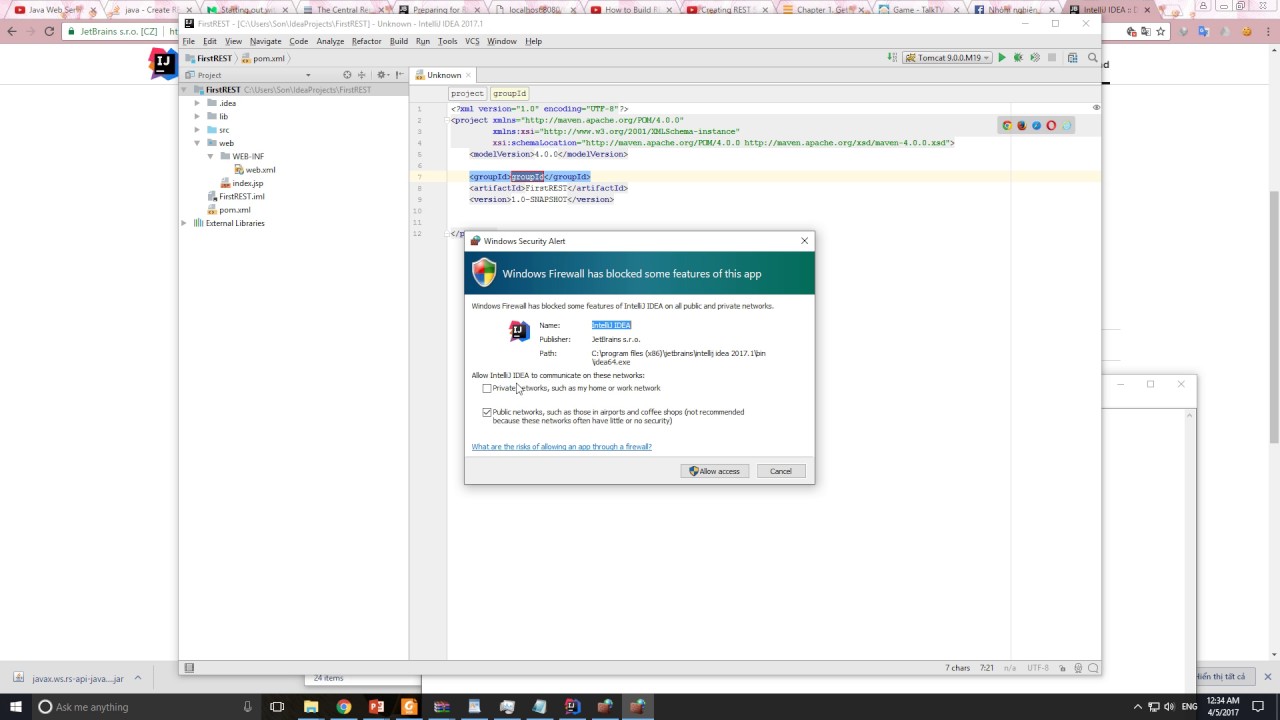The height and width of the screenshot is (720, 1280).
Task: Collapse all in the Project panel
Action: click(x=362, y=75)
